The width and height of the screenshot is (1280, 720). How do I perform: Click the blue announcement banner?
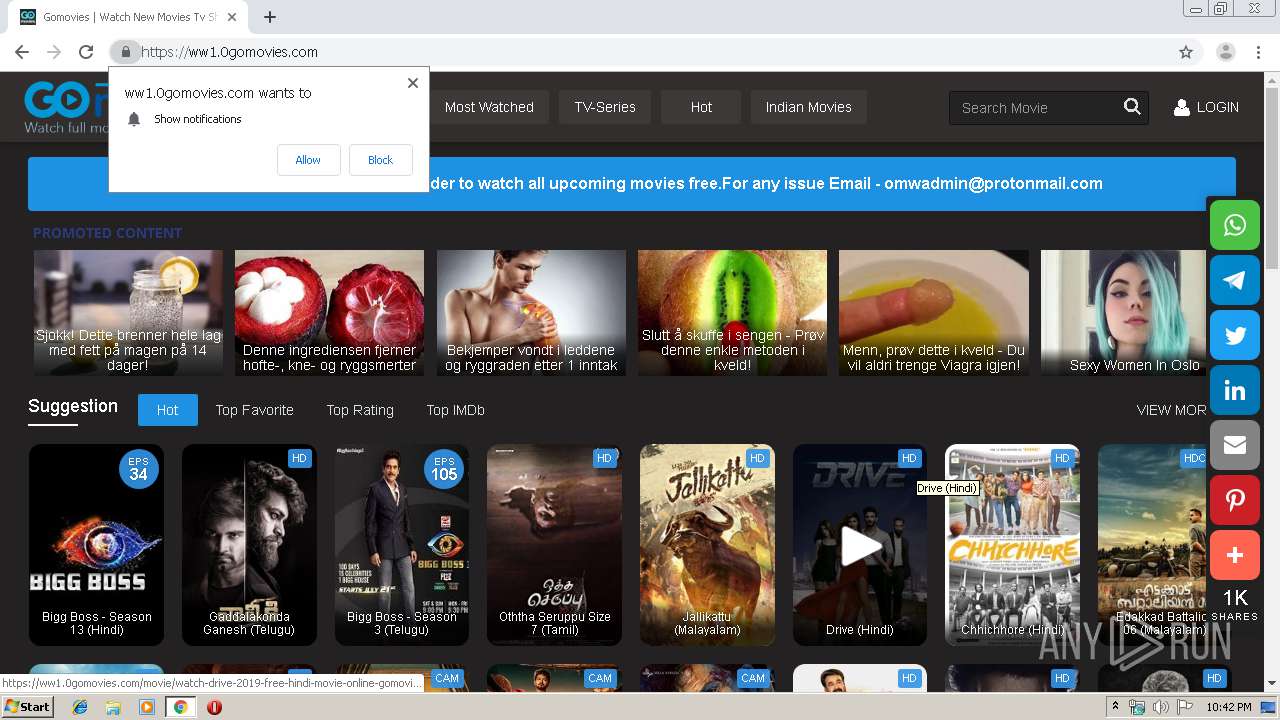click(x=632, y=184)
